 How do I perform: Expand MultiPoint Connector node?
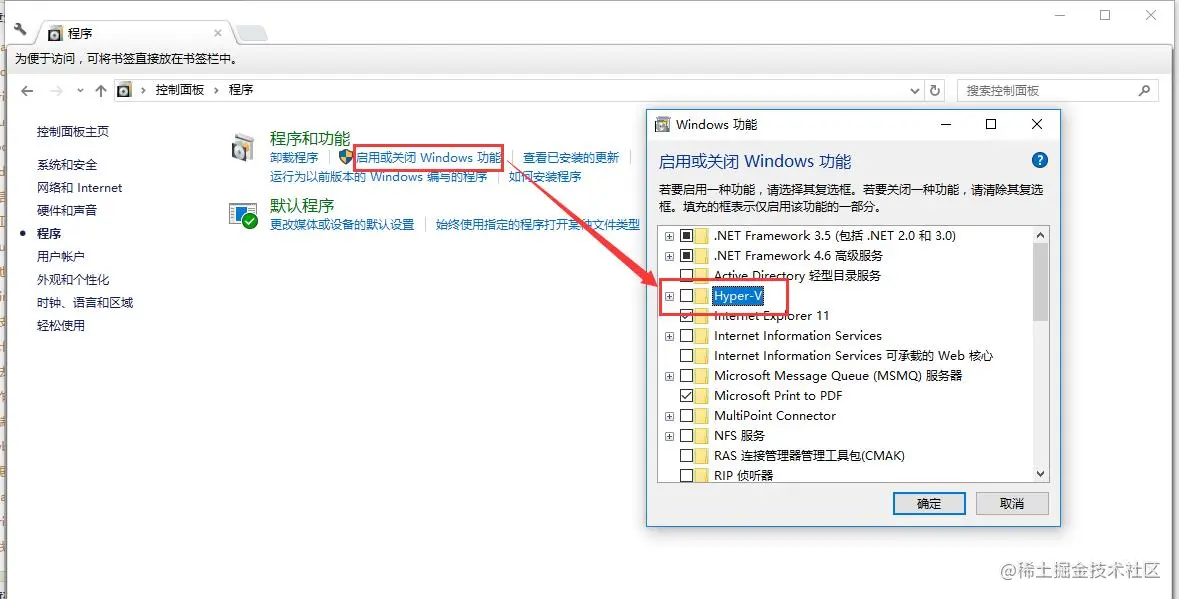pyautogui.click(x=669, y=416)
